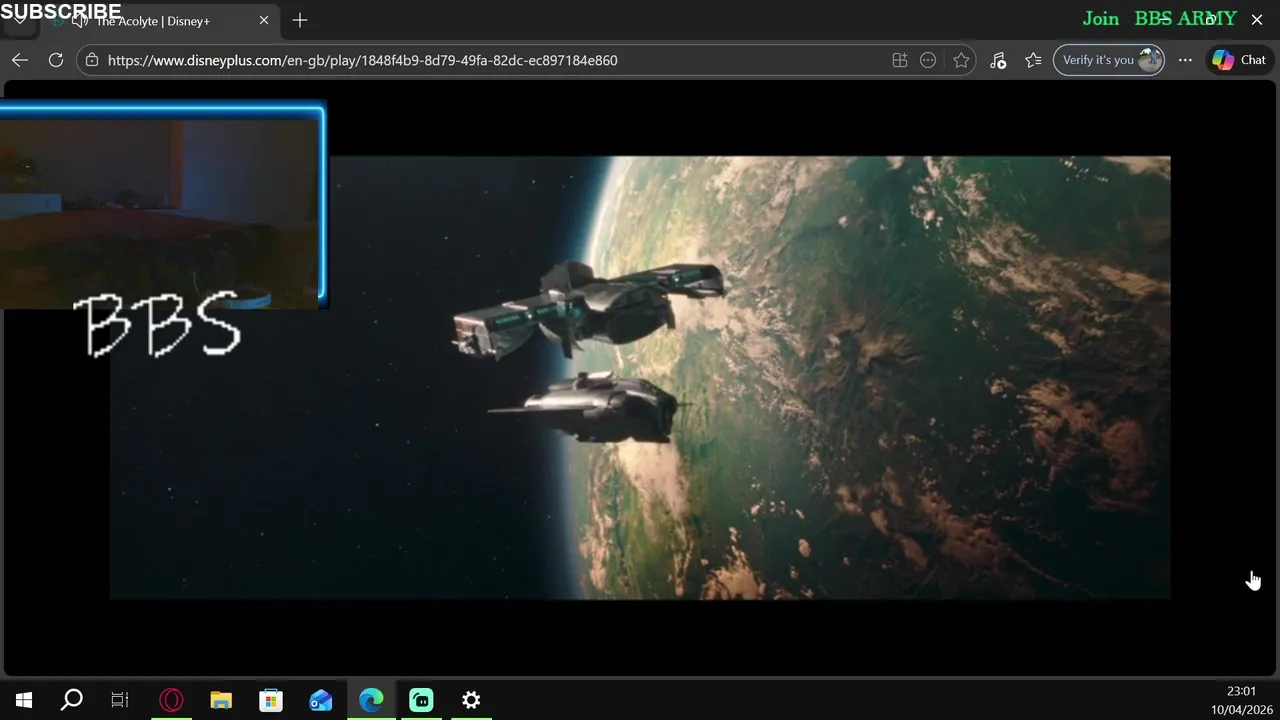The image size is (1280, 720).
Task: Open Copilot Chat
Action: click(1240, 60)
